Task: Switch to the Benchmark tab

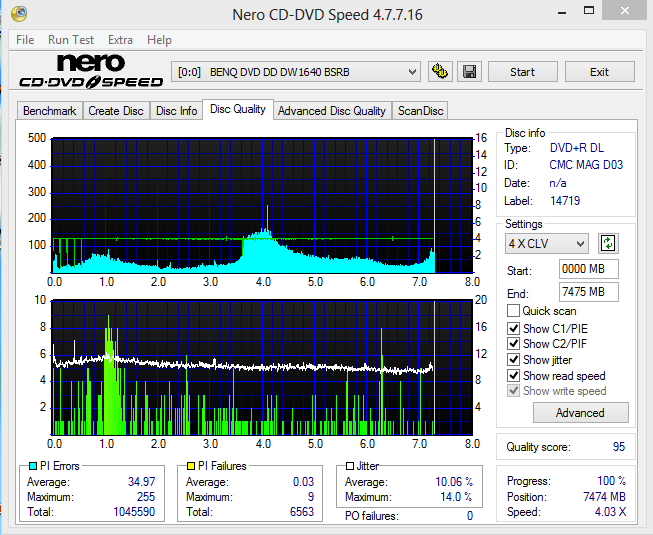Action: (50, 111)
